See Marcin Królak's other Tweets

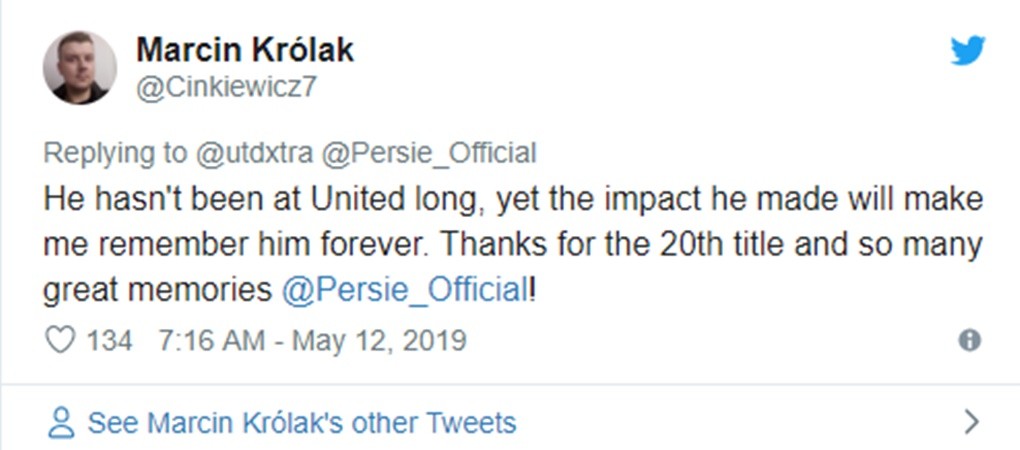tap(301, 422)
